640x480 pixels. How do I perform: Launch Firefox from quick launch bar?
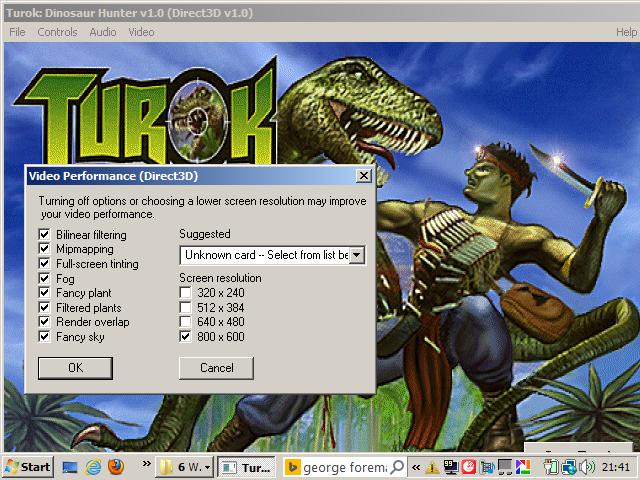pyautogui.click(x=116, y=467)
